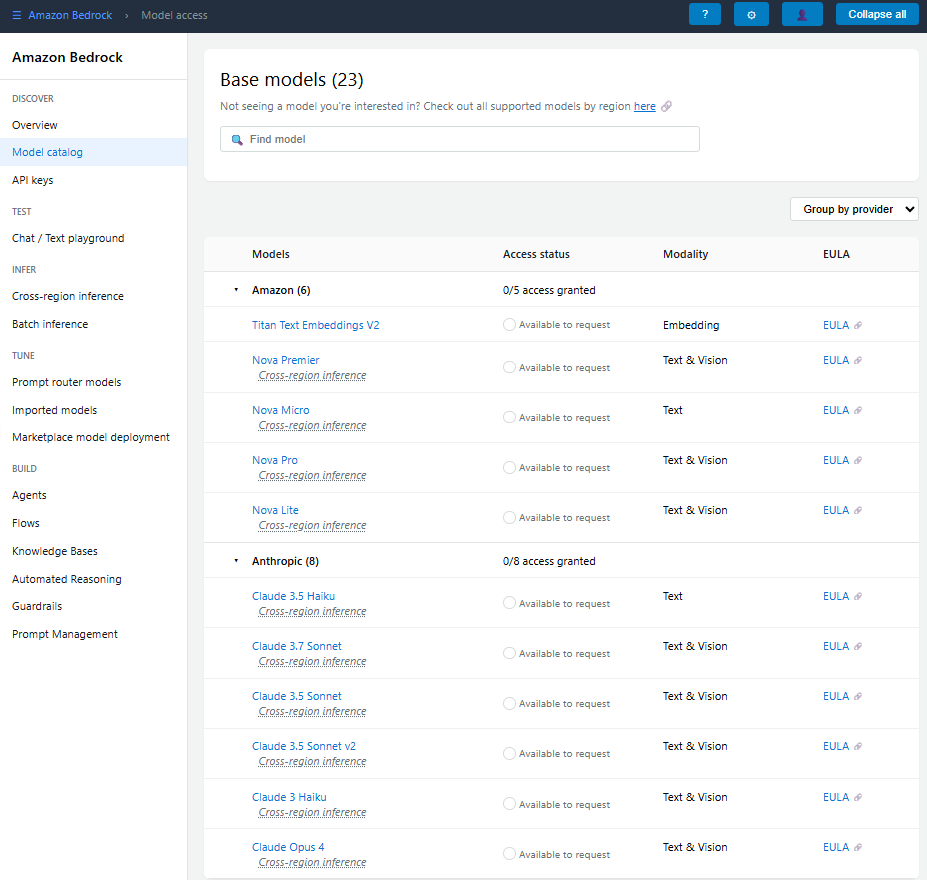Image resolution: width=927 pixels, height=880 pixels.
Task: Click the Collapse all button
Action: coord(877,14)
